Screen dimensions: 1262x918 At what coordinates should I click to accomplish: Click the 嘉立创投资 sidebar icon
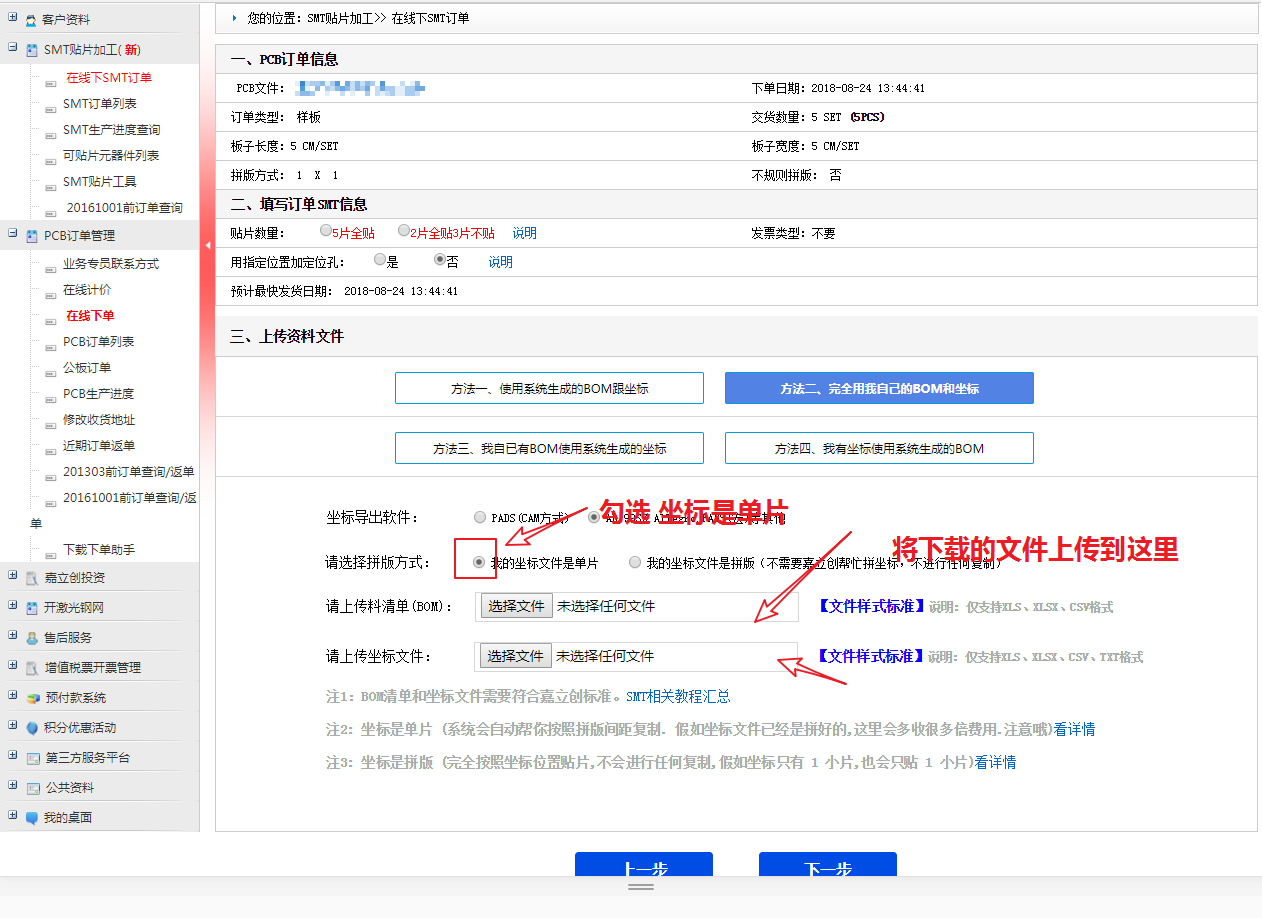tap(32, 578)
